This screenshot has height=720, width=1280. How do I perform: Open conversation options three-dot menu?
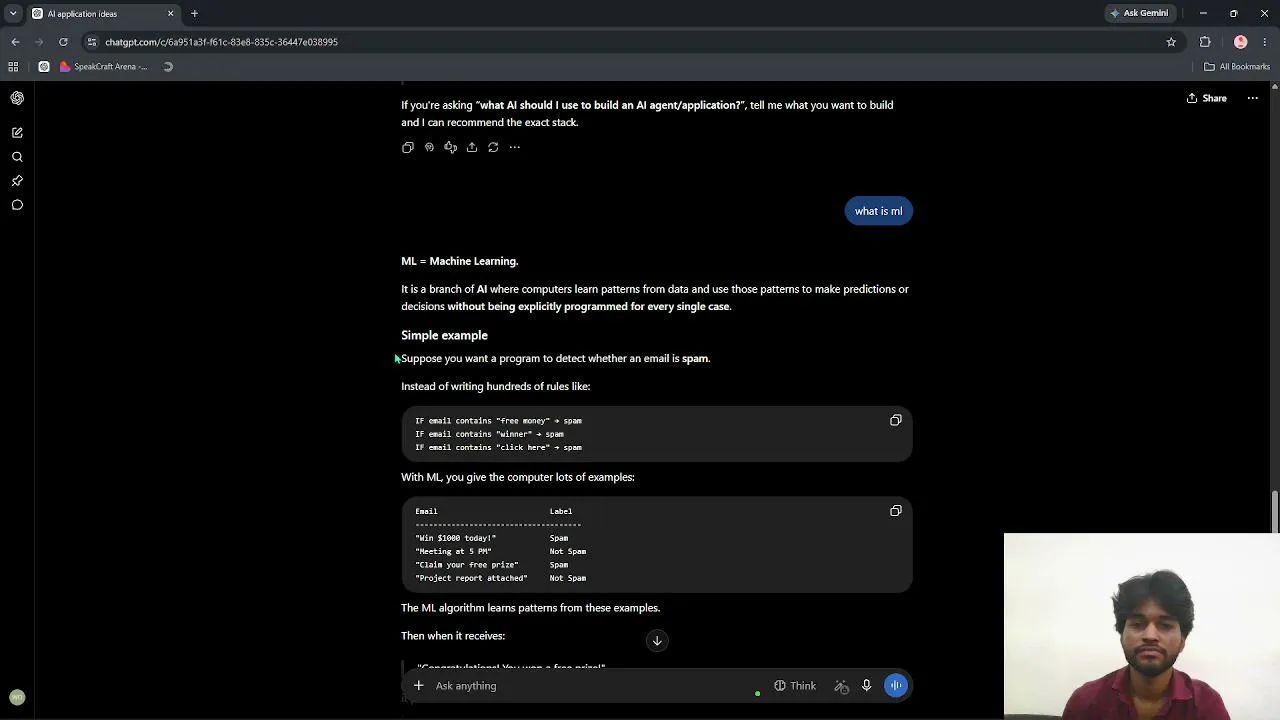click(x=1252, y=98)
